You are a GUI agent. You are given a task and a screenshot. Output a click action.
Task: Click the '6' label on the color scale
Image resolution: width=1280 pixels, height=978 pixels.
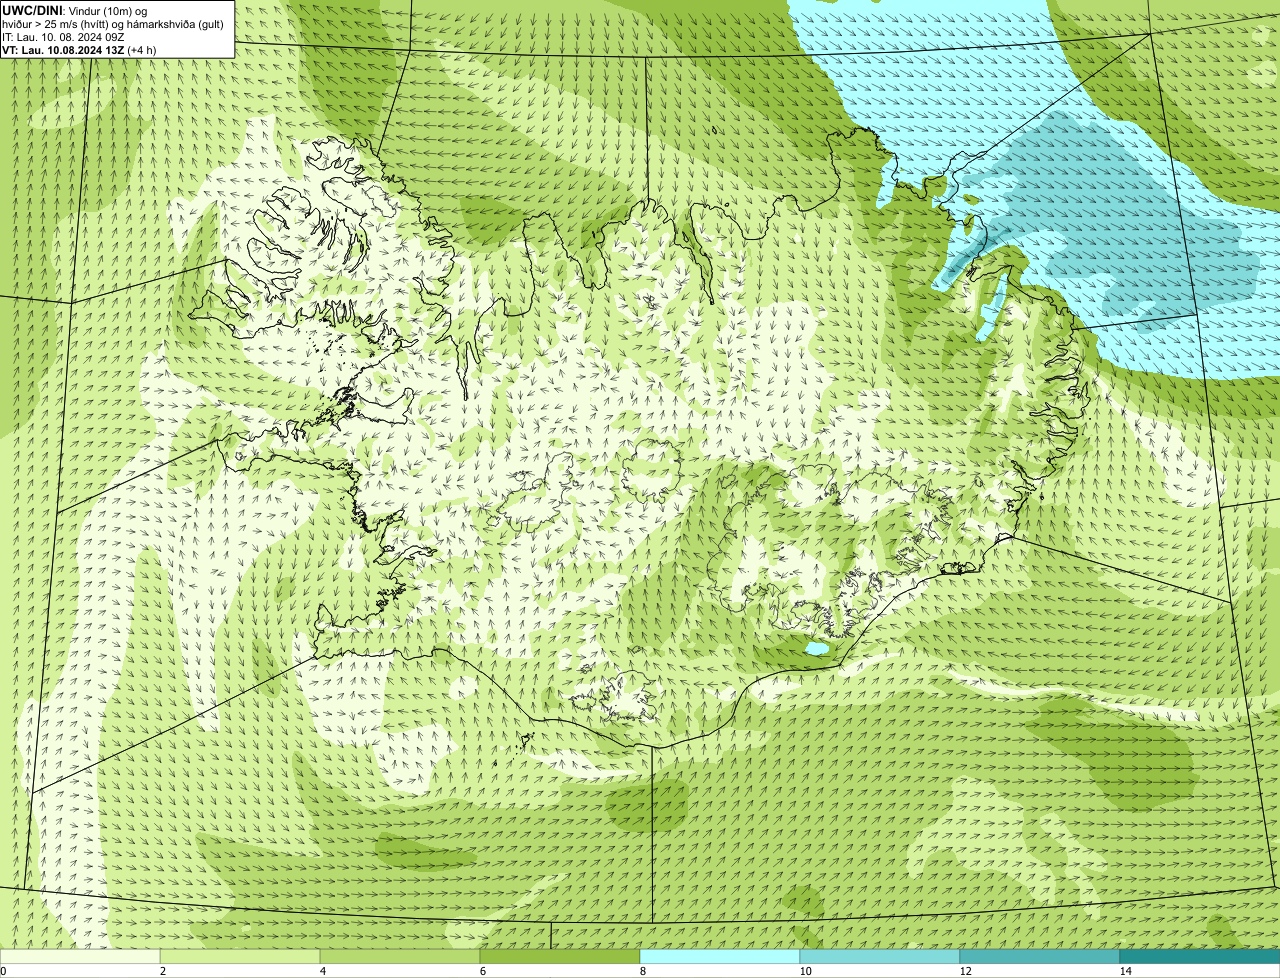(x=482, y=971)
